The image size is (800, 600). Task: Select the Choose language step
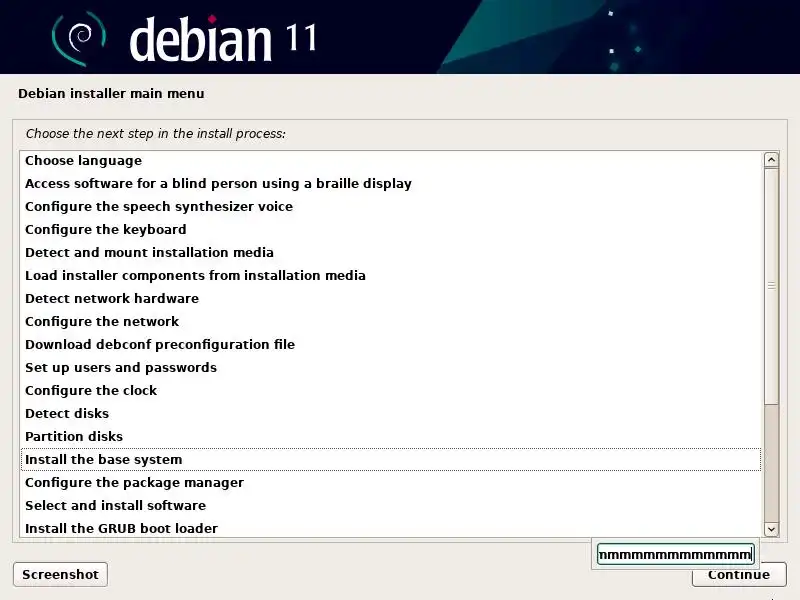[391, 161]
